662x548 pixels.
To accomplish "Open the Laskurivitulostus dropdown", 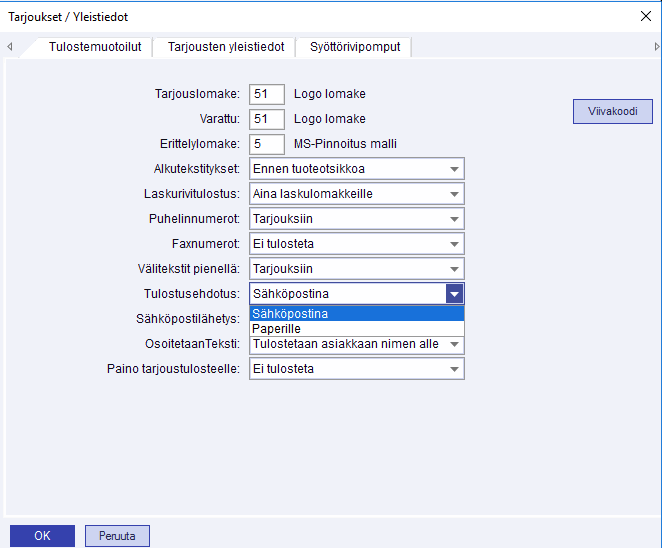I will (x=454, y=194).
